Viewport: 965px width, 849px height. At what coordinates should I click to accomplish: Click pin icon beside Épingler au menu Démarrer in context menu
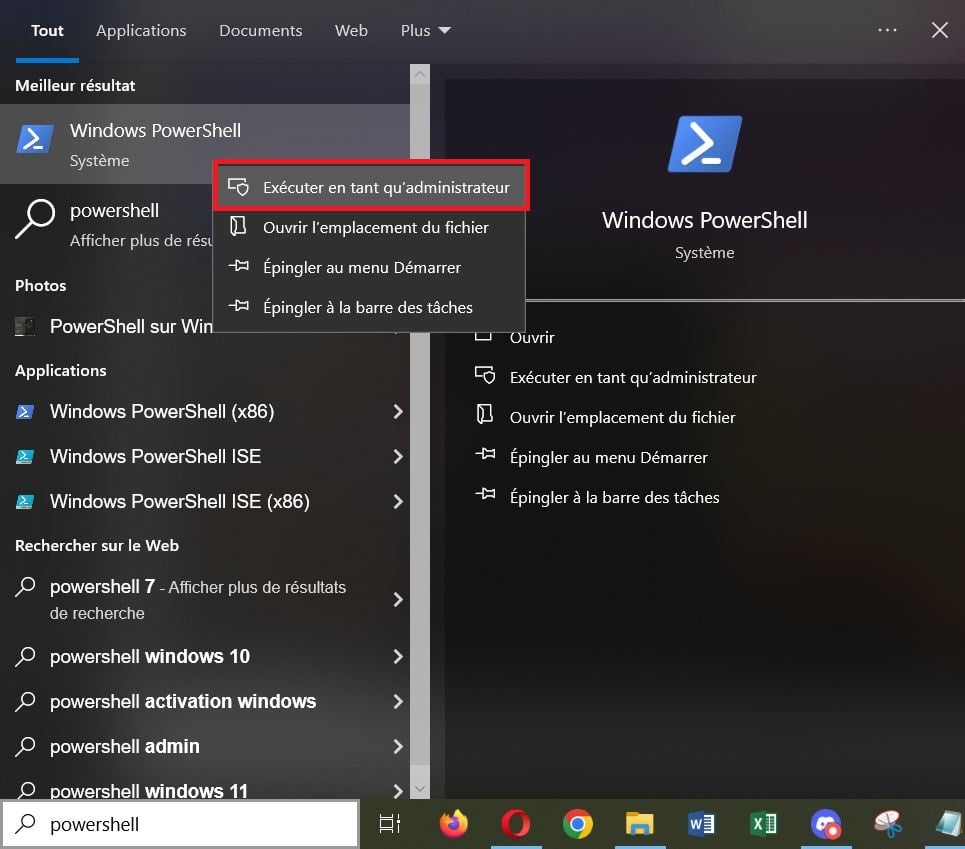click(x=238, y=266)
